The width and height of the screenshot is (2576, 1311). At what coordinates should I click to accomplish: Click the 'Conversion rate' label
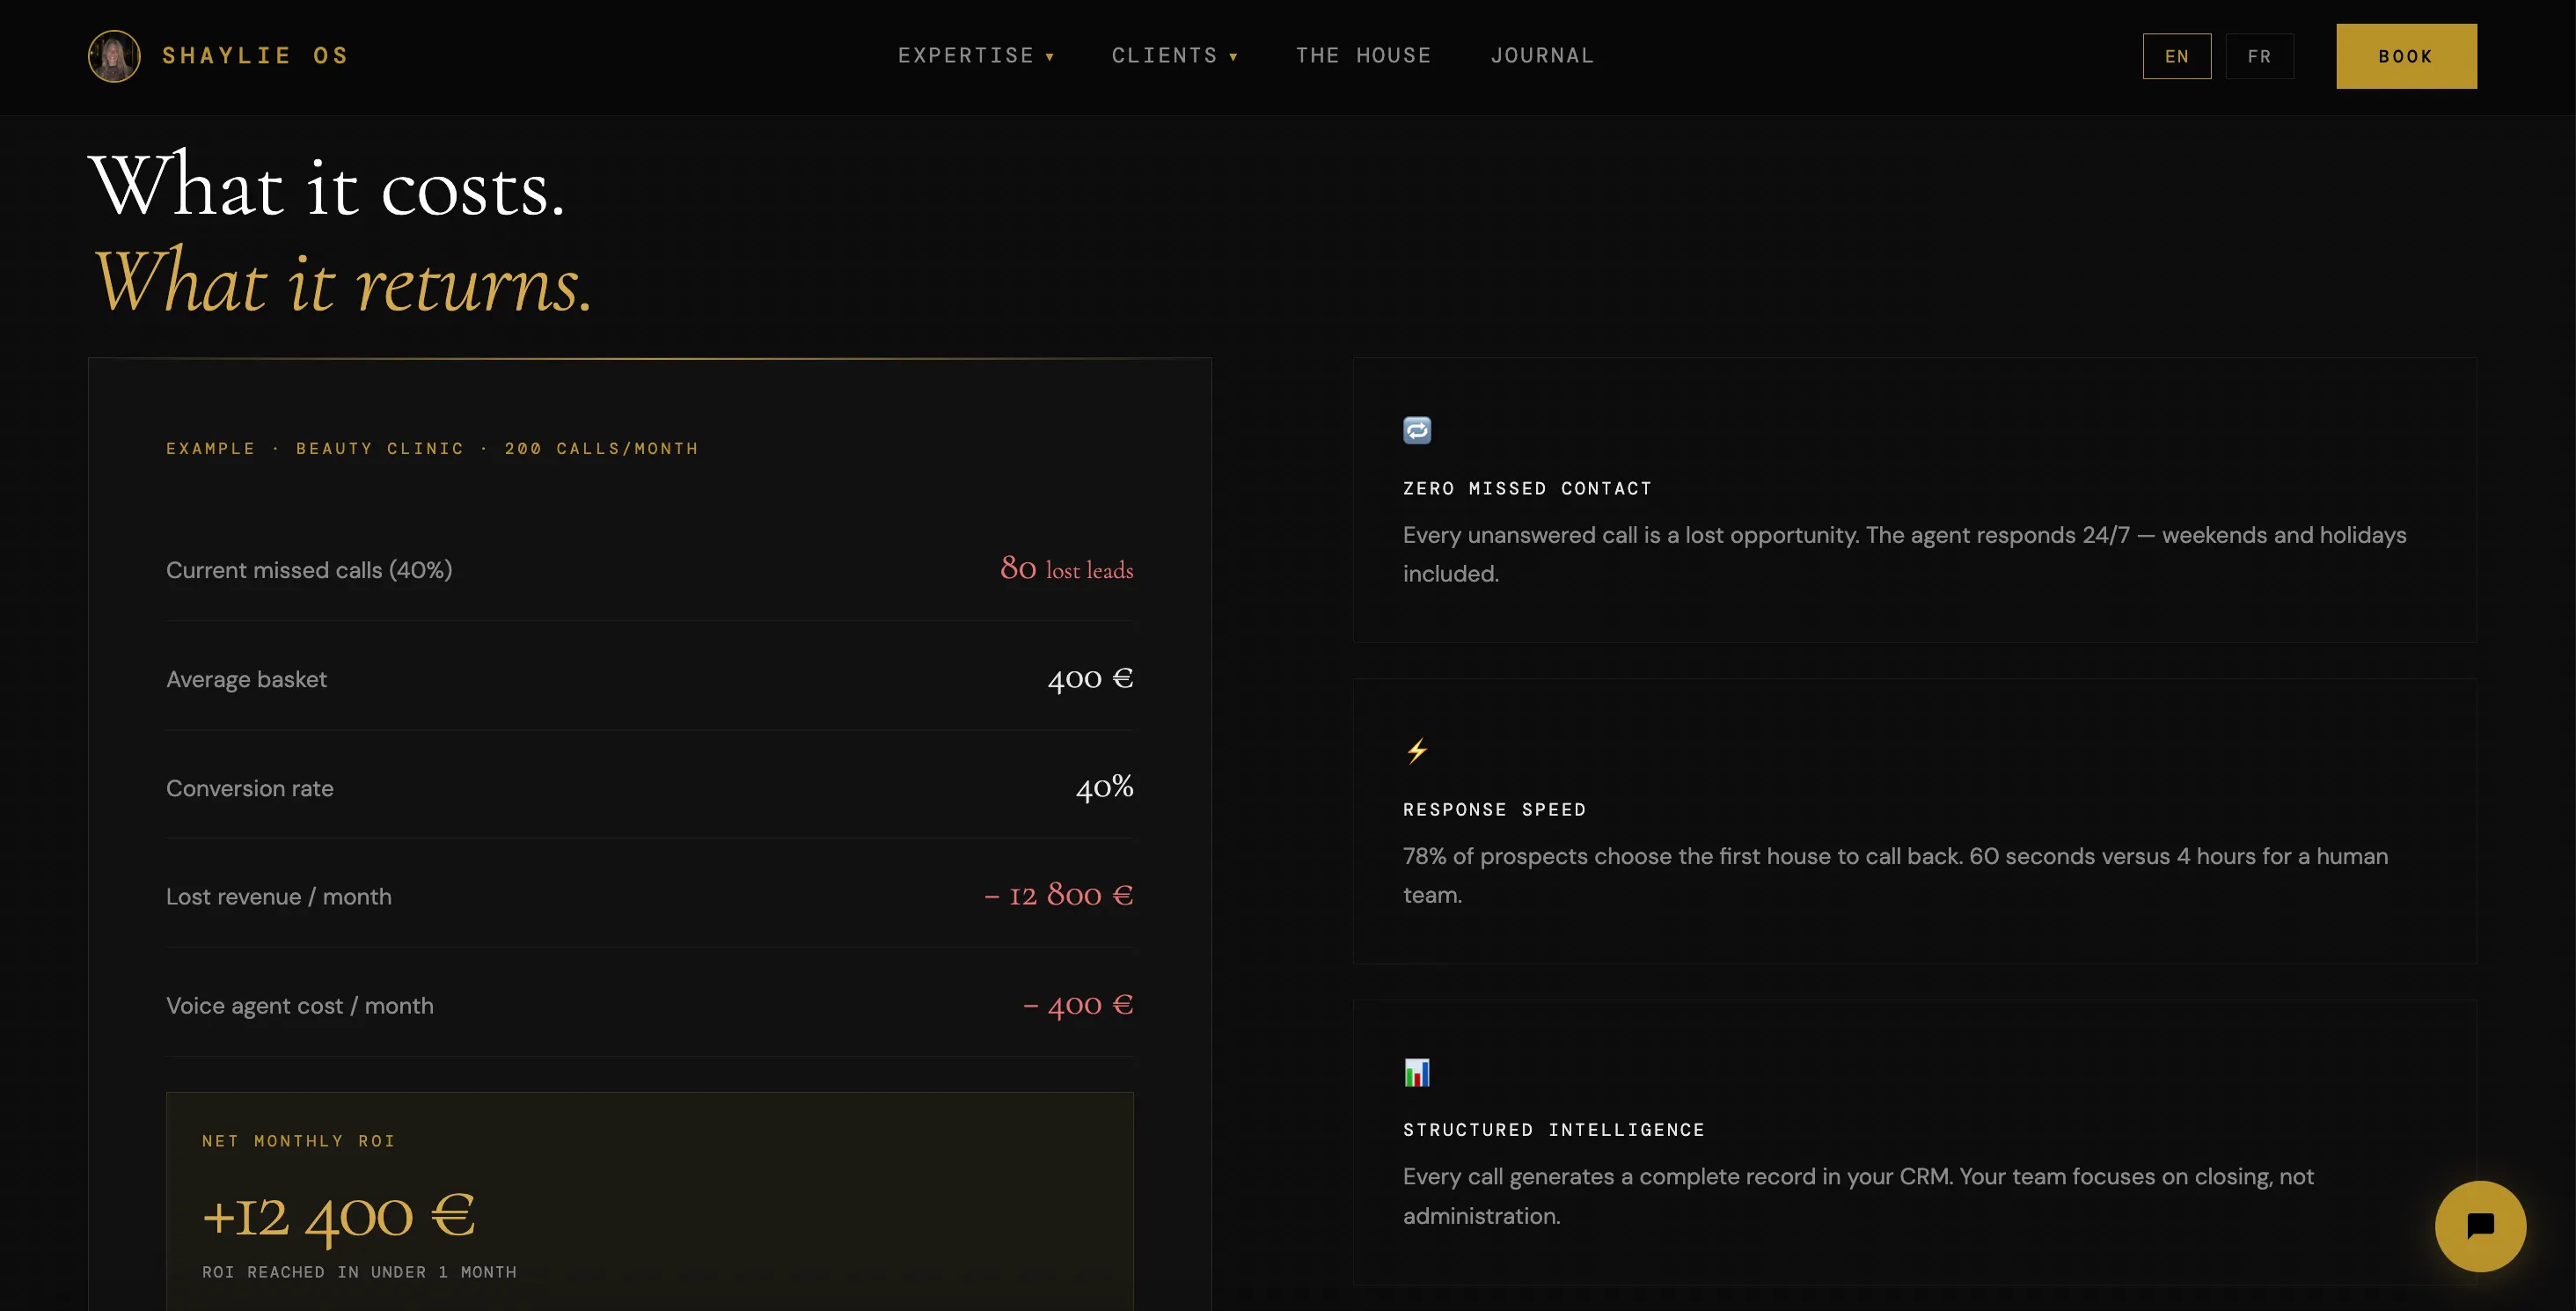[250, 788]
